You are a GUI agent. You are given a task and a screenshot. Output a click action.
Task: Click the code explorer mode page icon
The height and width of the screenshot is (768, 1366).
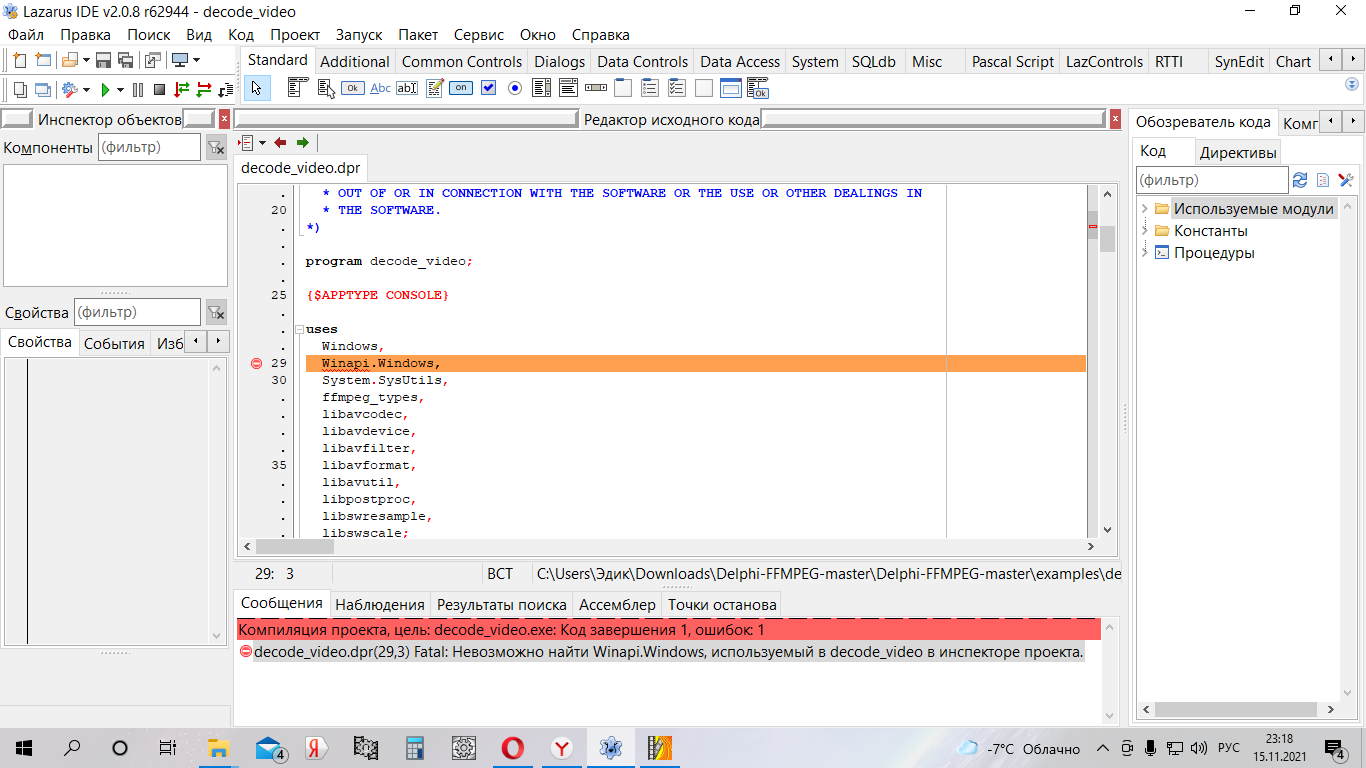tap(1323, 180)
